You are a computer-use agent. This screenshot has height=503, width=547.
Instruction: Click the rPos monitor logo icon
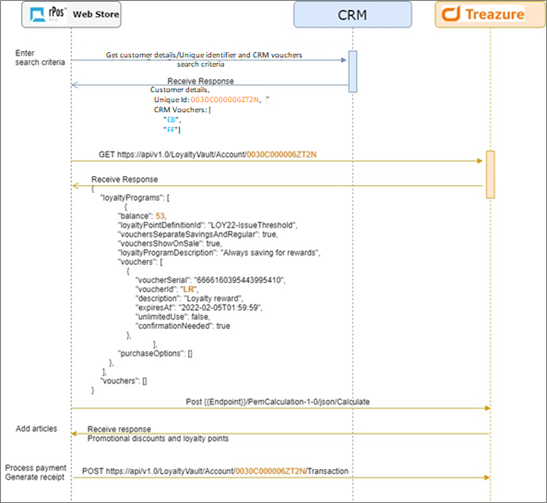pyautogui.click(x=37, y=15)
